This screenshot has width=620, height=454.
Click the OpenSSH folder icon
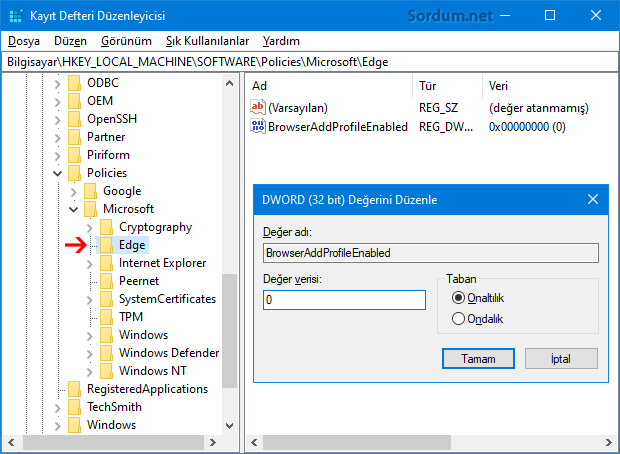[74, 119]
